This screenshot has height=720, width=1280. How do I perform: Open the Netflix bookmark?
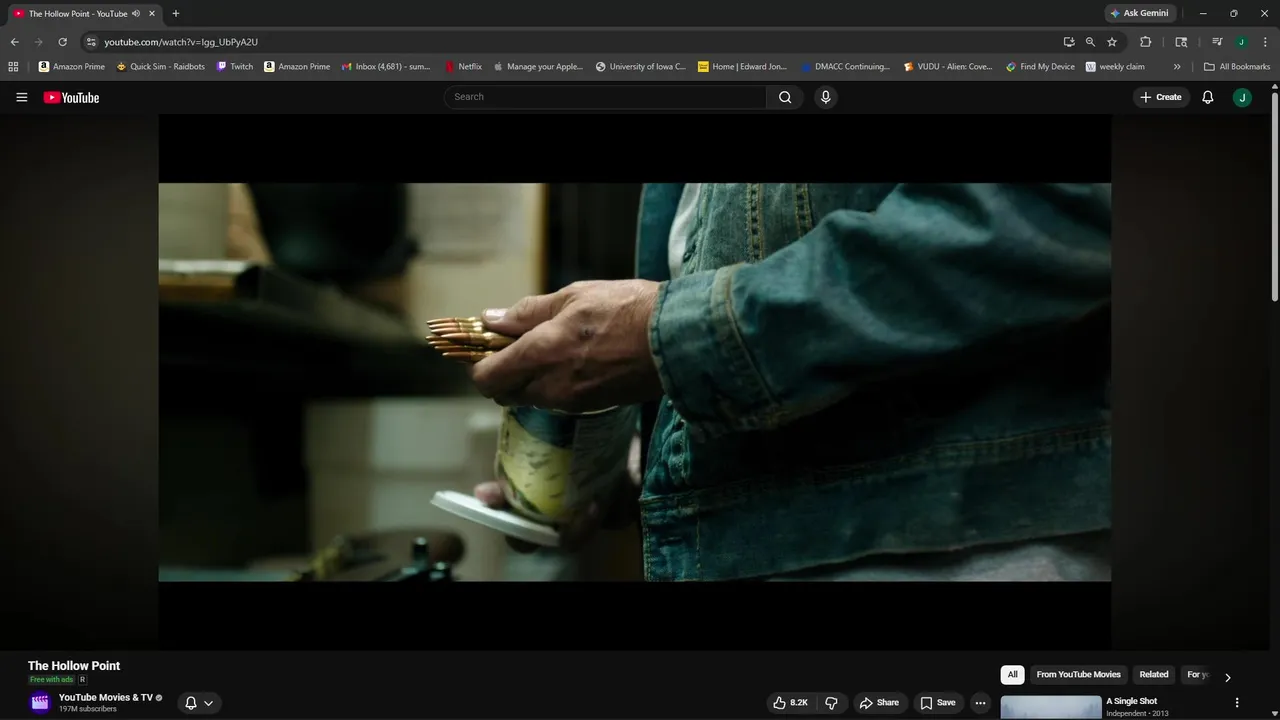pyautogui.click(x=464, y=67)
